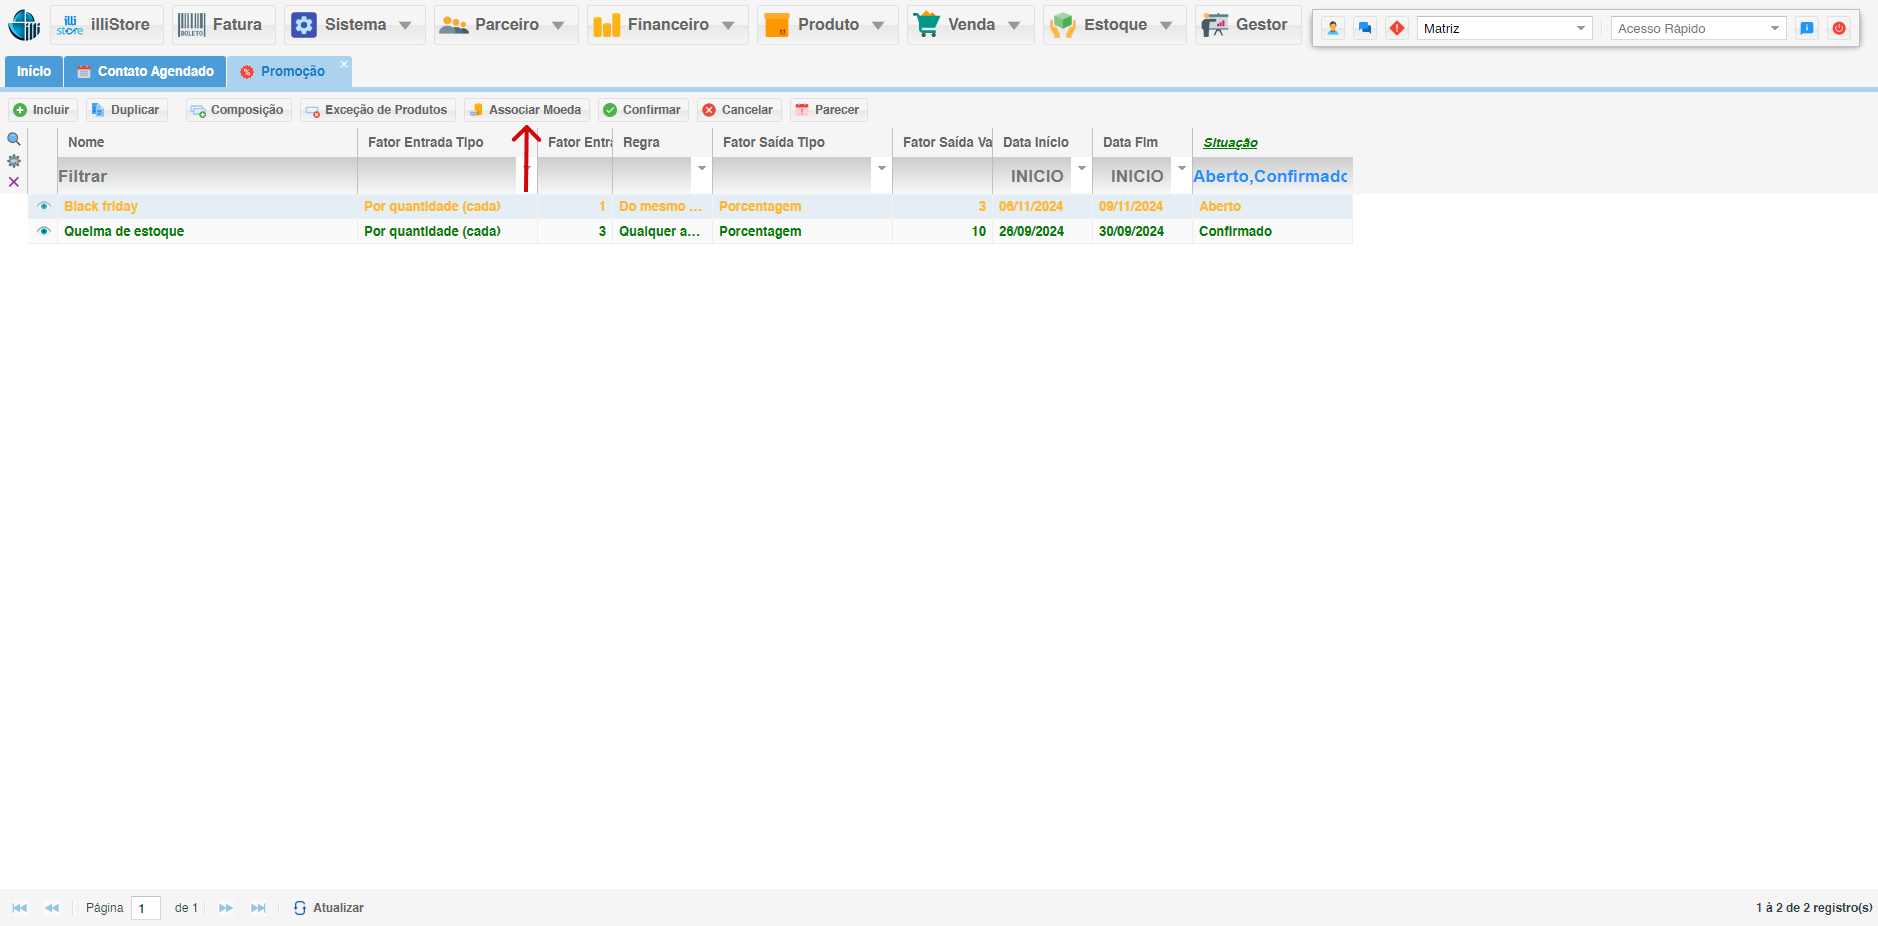
Task: Click the red alert diamond icon
Action: (x=1397, y=28)
